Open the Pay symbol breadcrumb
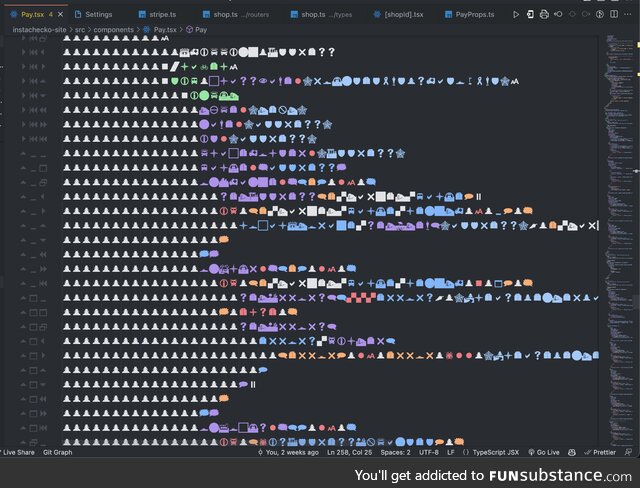Image resolution: width=640 pixels, height=488 pixels. tap(201, 30)
